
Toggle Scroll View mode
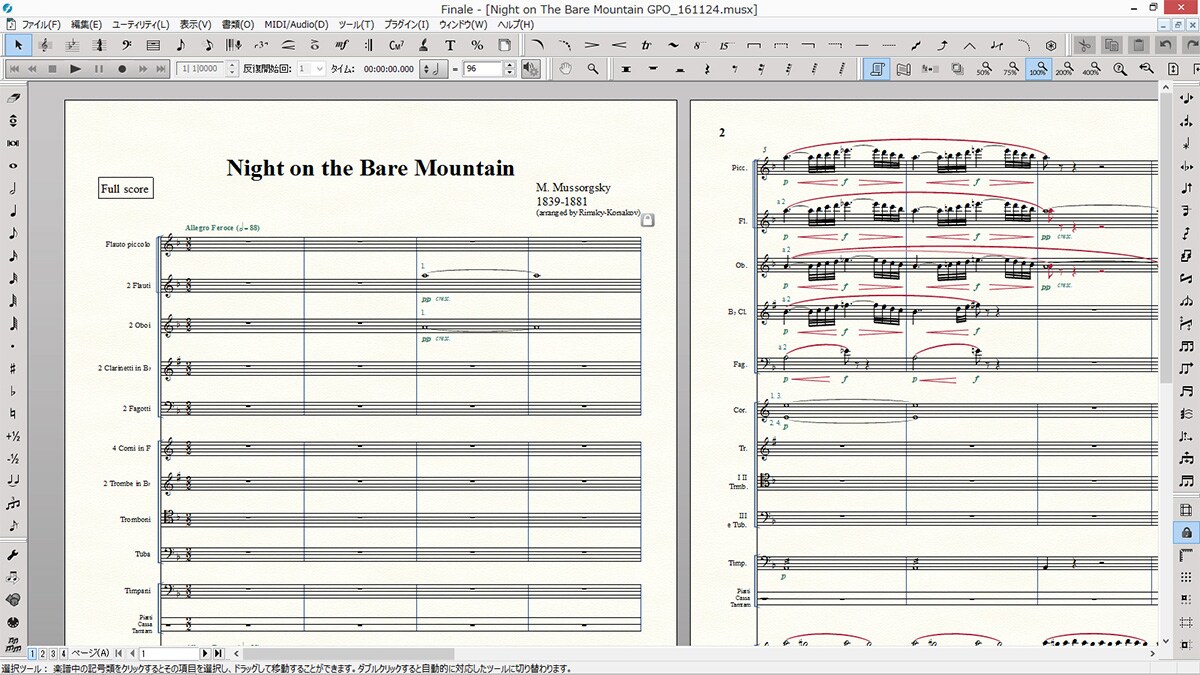[x=903, y=69]
